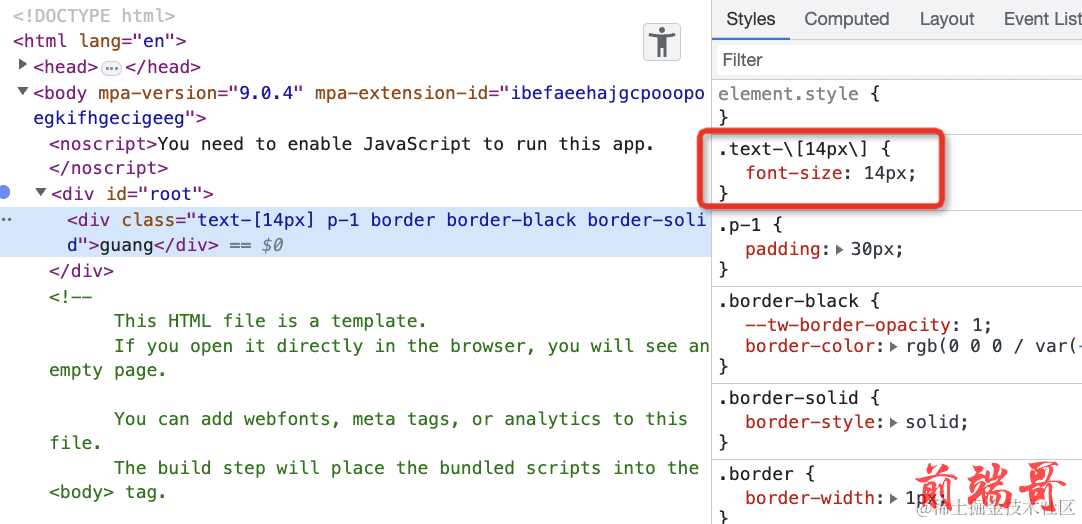Click the blue dot beside the root div
The image size is (1082, 524).
pyautogui.click(x=5, y=192)
